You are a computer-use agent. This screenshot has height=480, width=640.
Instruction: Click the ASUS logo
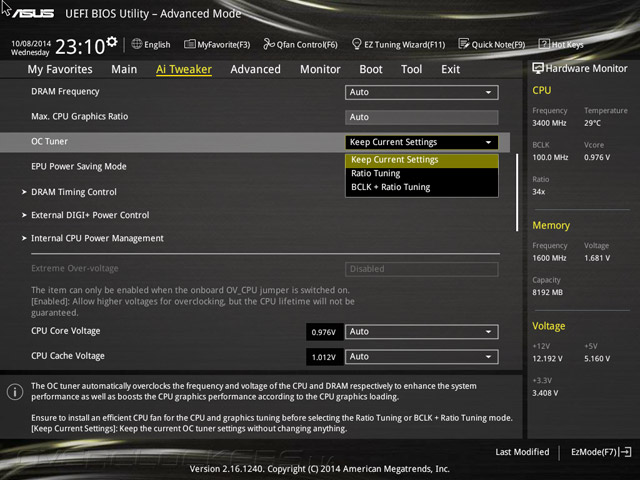33,13
